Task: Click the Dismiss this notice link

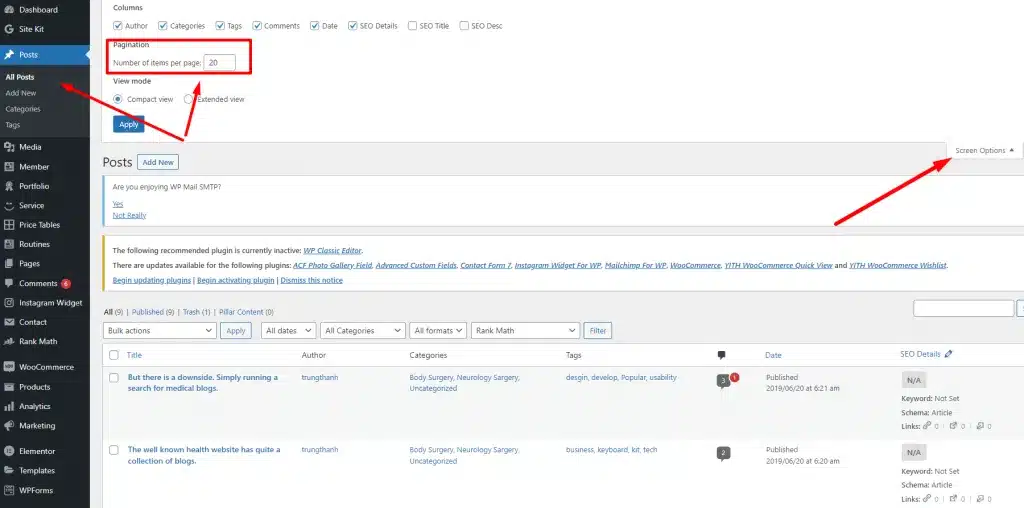Action: point(311,280)
